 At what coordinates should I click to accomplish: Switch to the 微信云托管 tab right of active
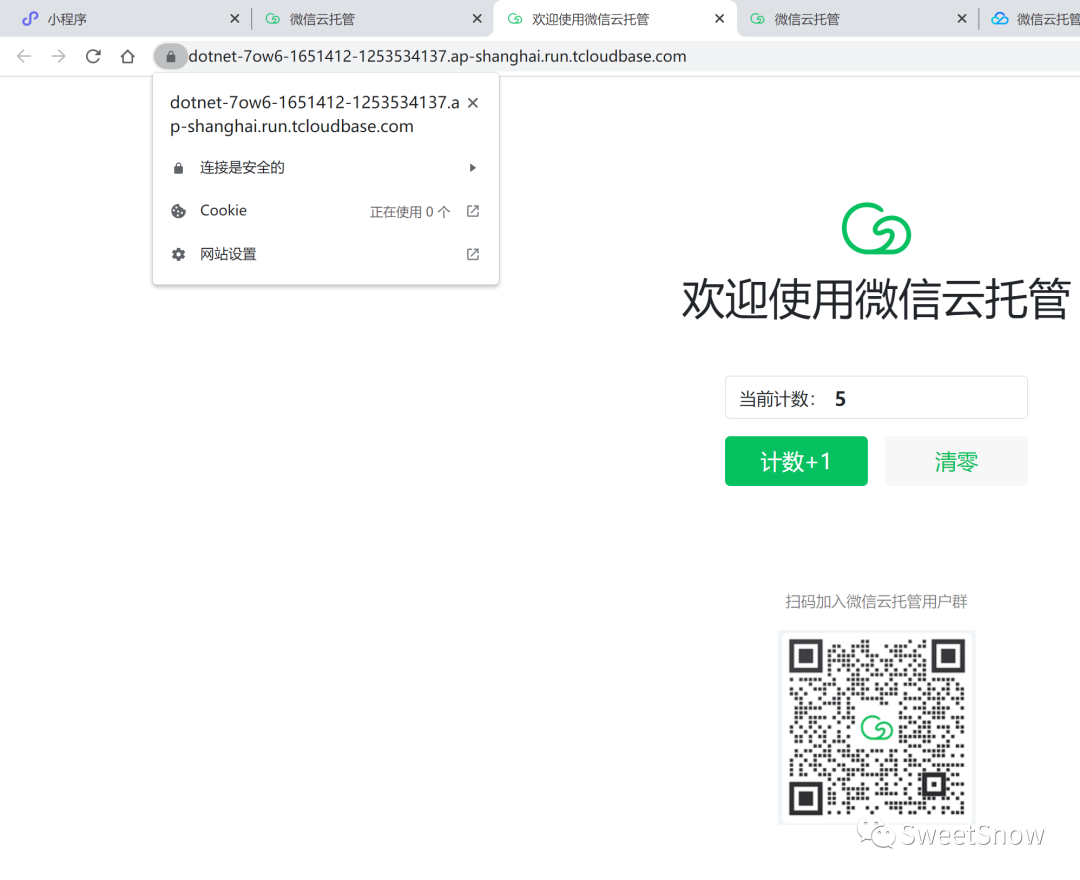(x=857, y=19)
